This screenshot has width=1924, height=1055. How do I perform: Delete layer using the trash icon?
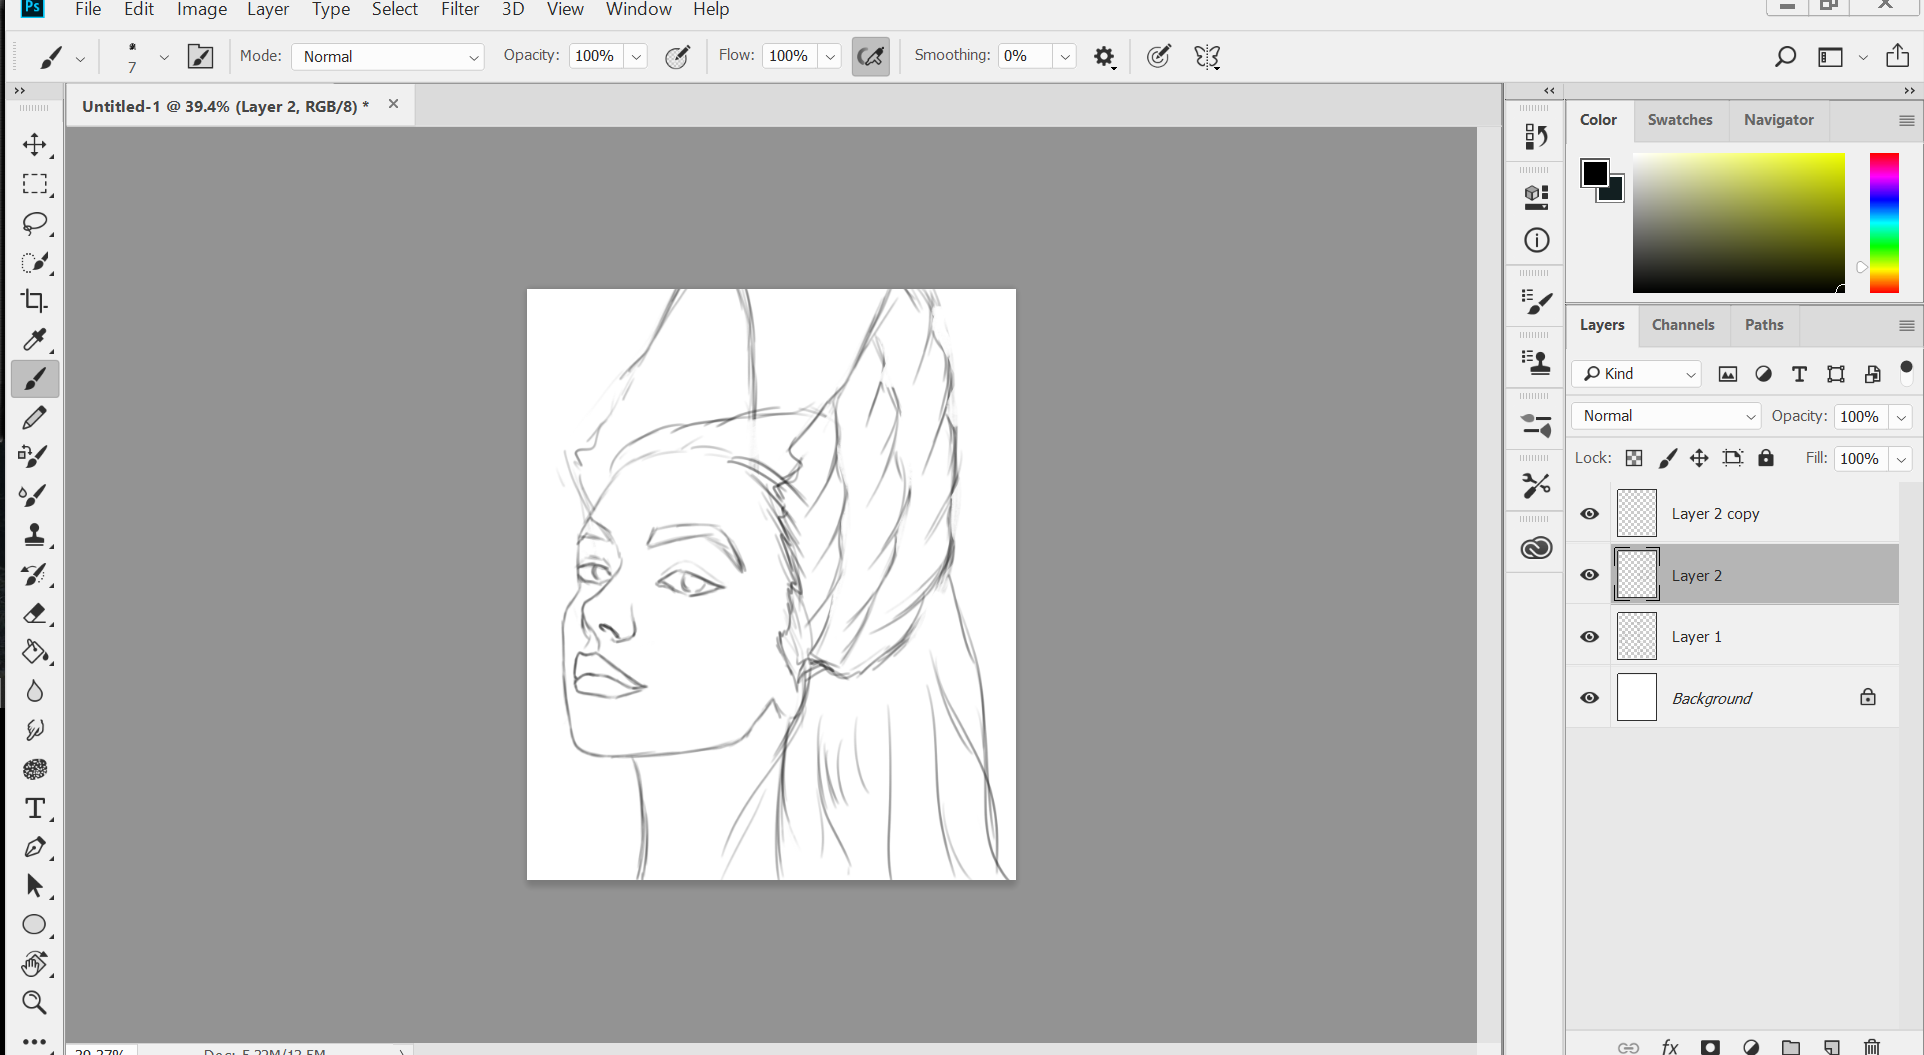[x=1872, y=1047]
